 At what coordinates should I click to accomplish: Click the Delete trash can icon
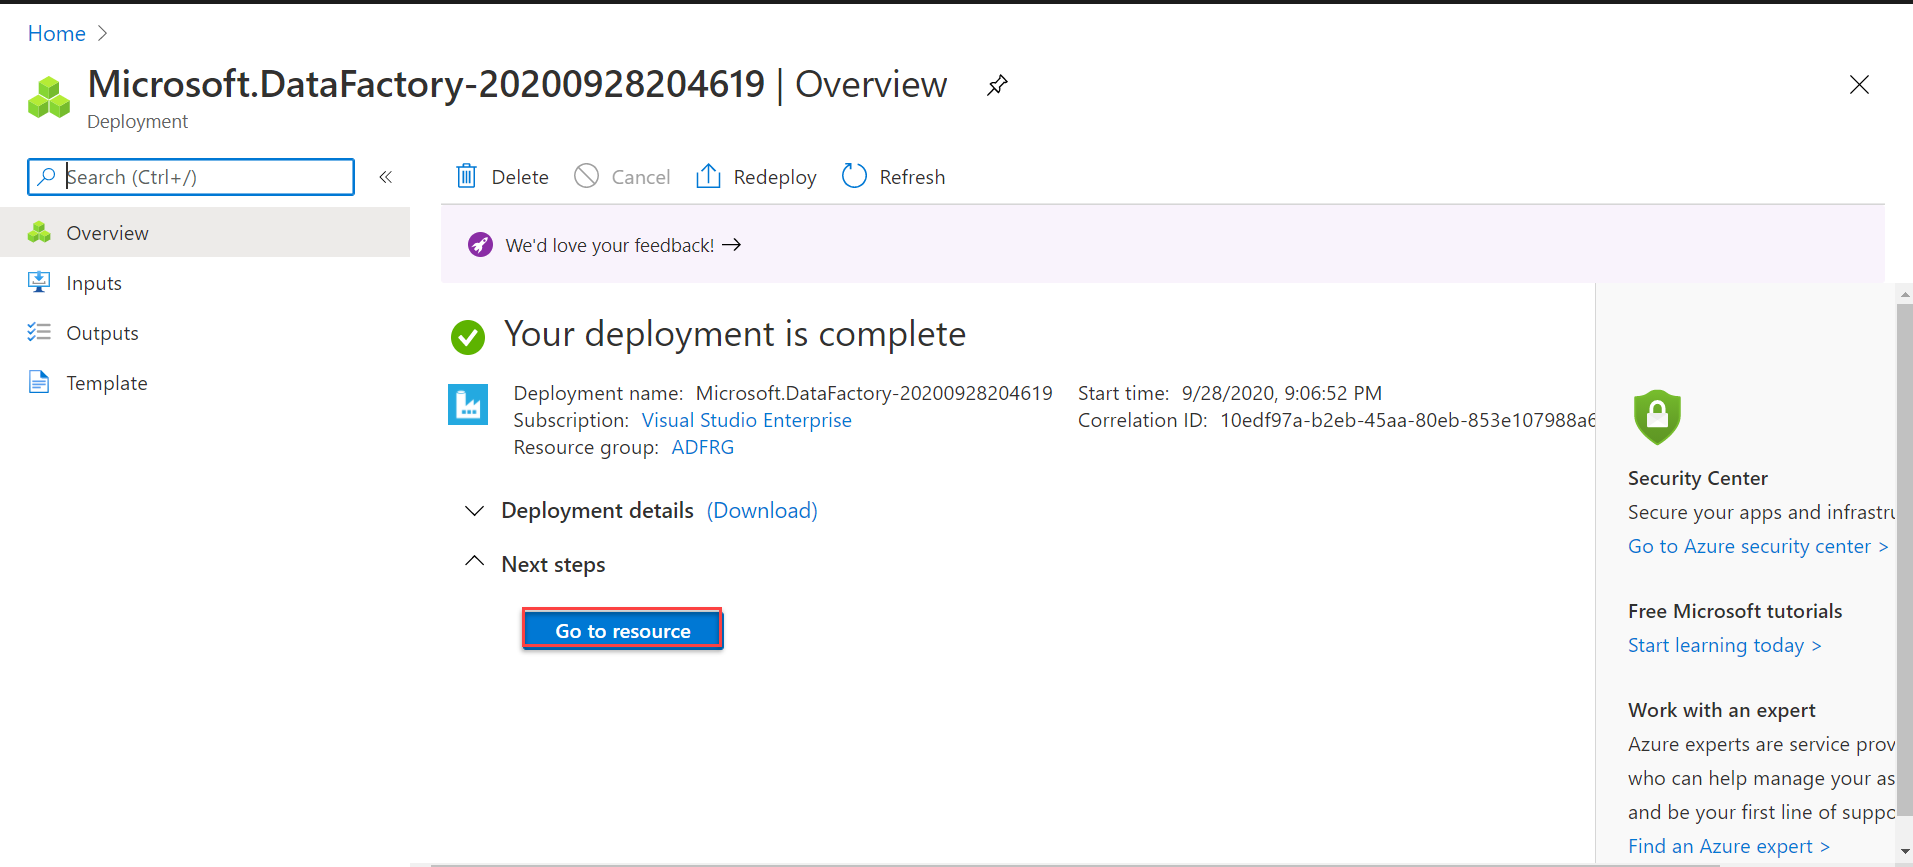tap(466, 177)
